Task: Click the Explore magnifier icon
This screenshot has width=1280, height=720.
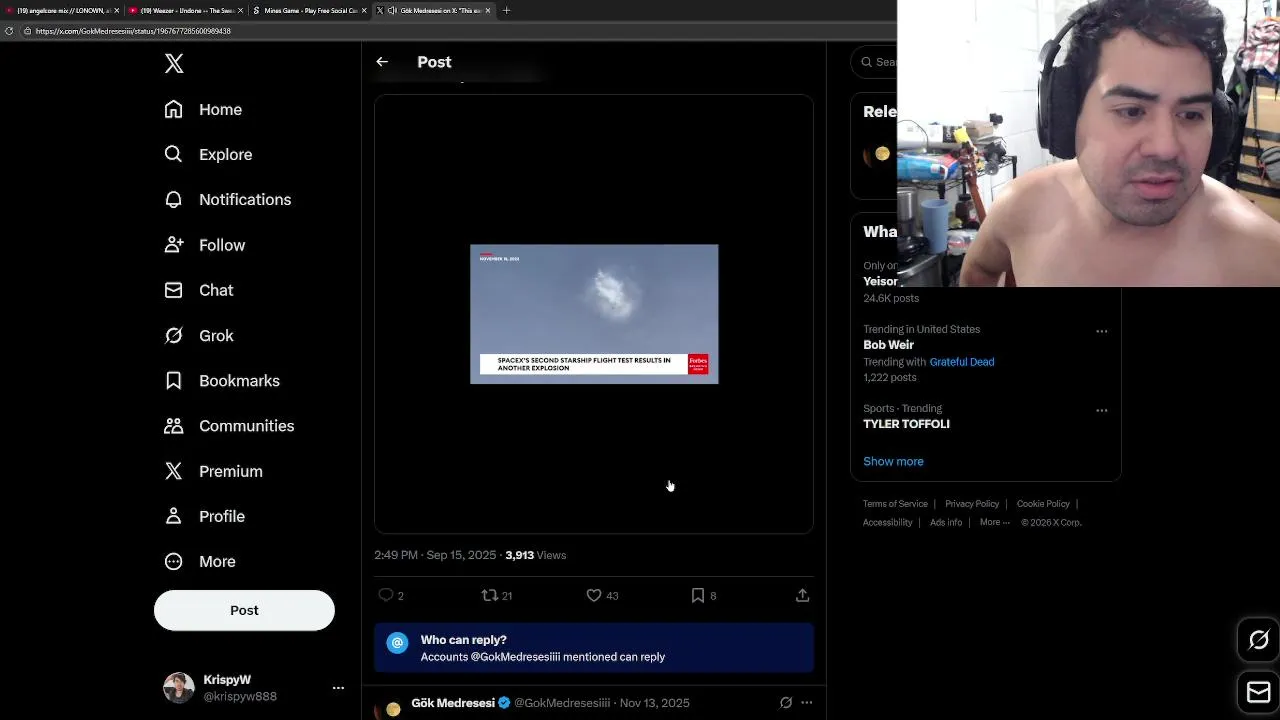Action: (174, 154)
